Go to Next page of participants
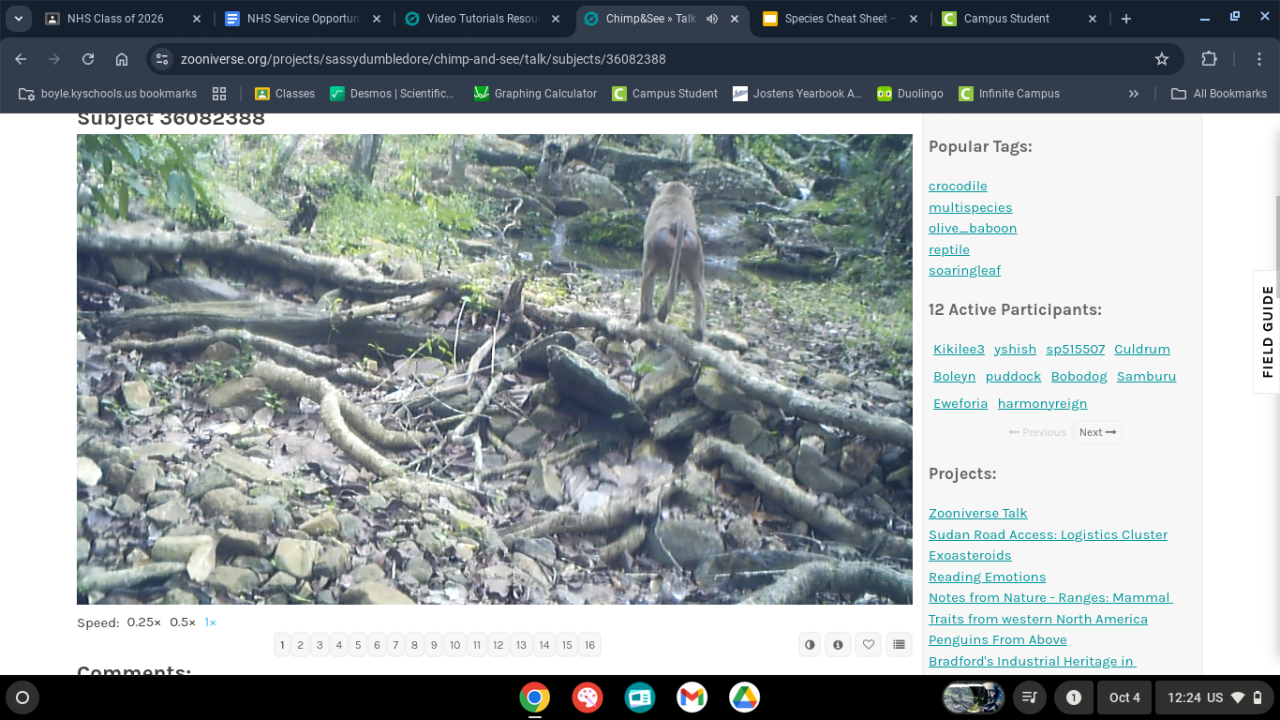Screen dimensions: 1280x720 coord(1097,432)
